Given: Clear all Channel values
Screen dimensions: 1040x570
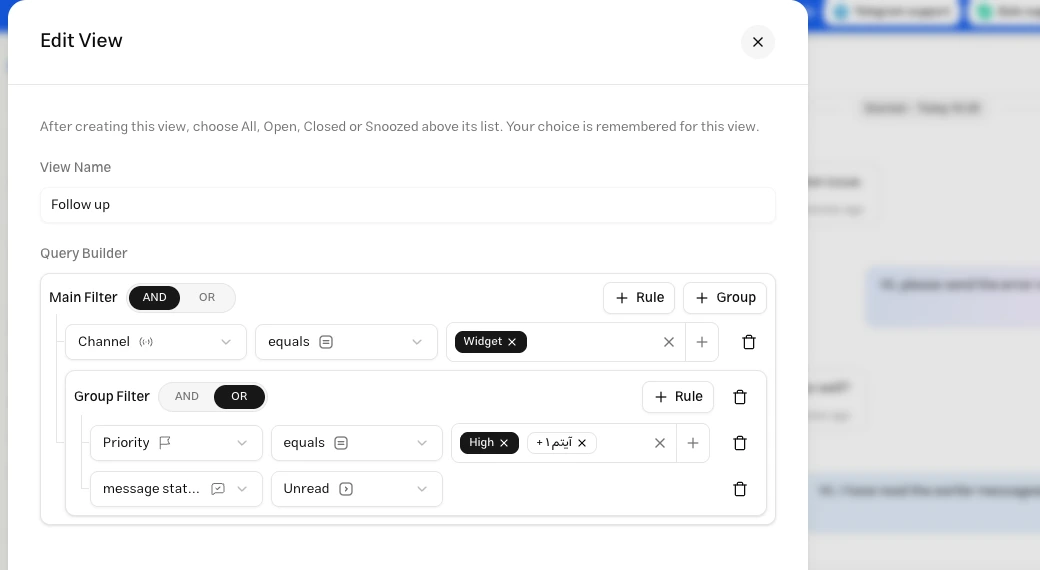Looking at the screenshot, I should (669, 342).
